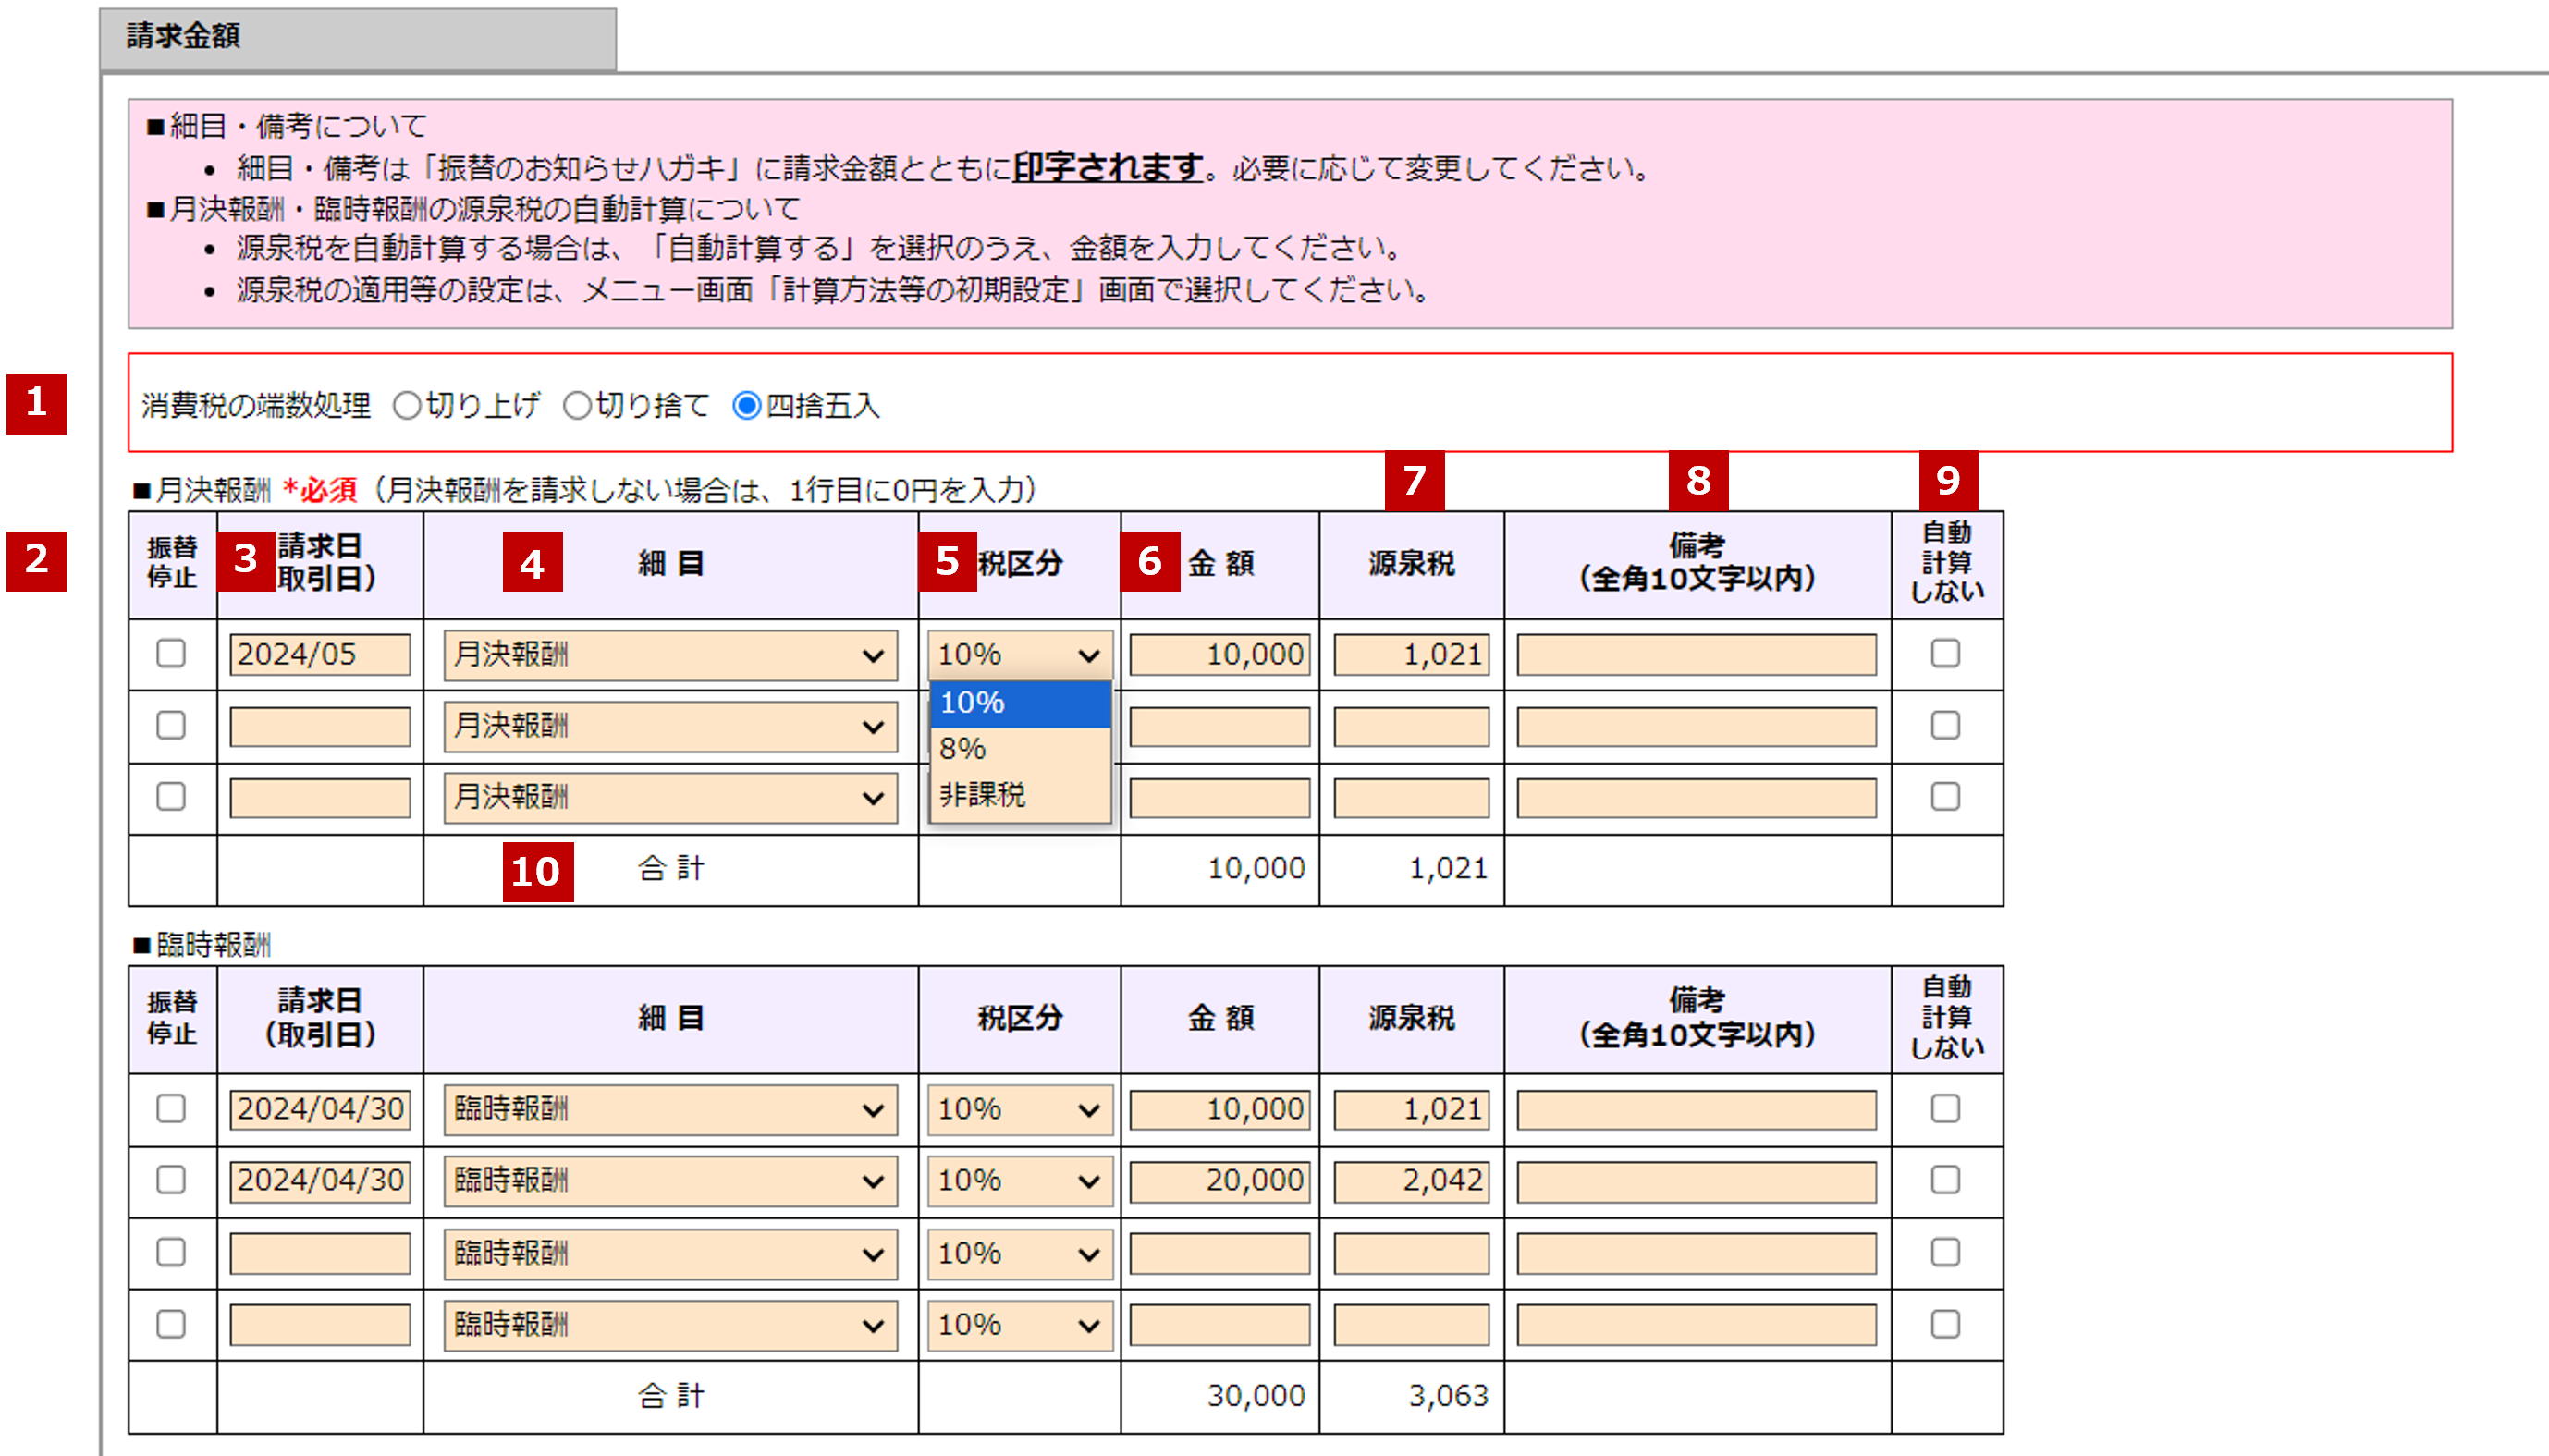
Task: Click the red number 7 marker
Action: 1414,481
